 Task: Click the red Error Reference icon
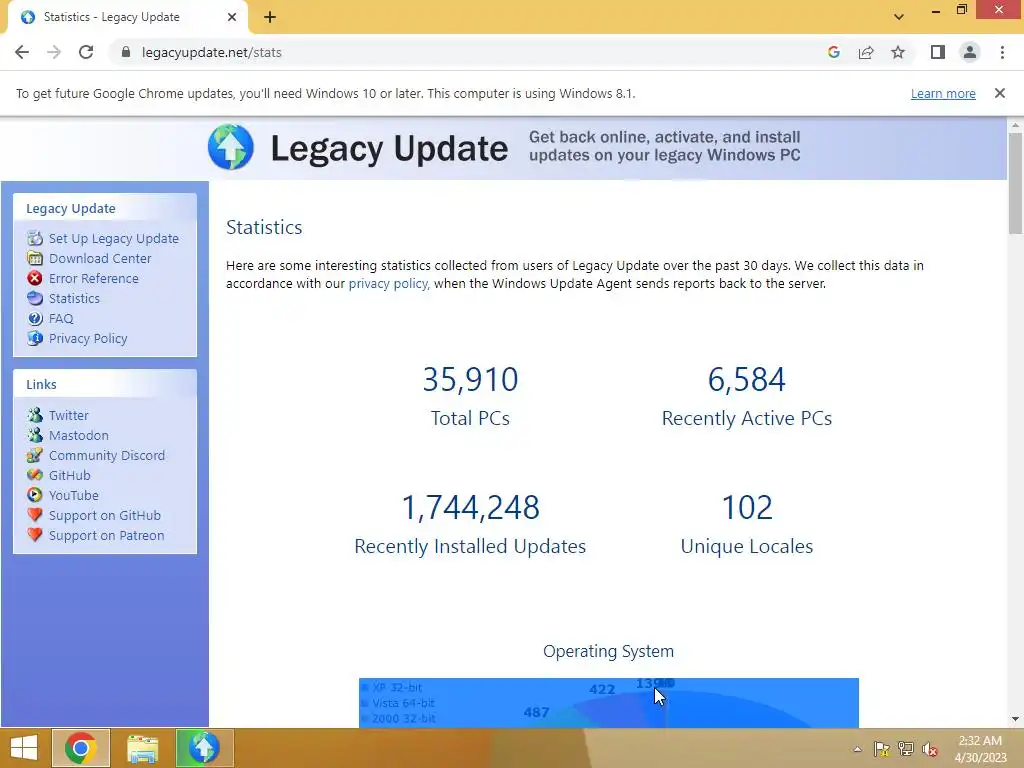(x=35, y=278)
